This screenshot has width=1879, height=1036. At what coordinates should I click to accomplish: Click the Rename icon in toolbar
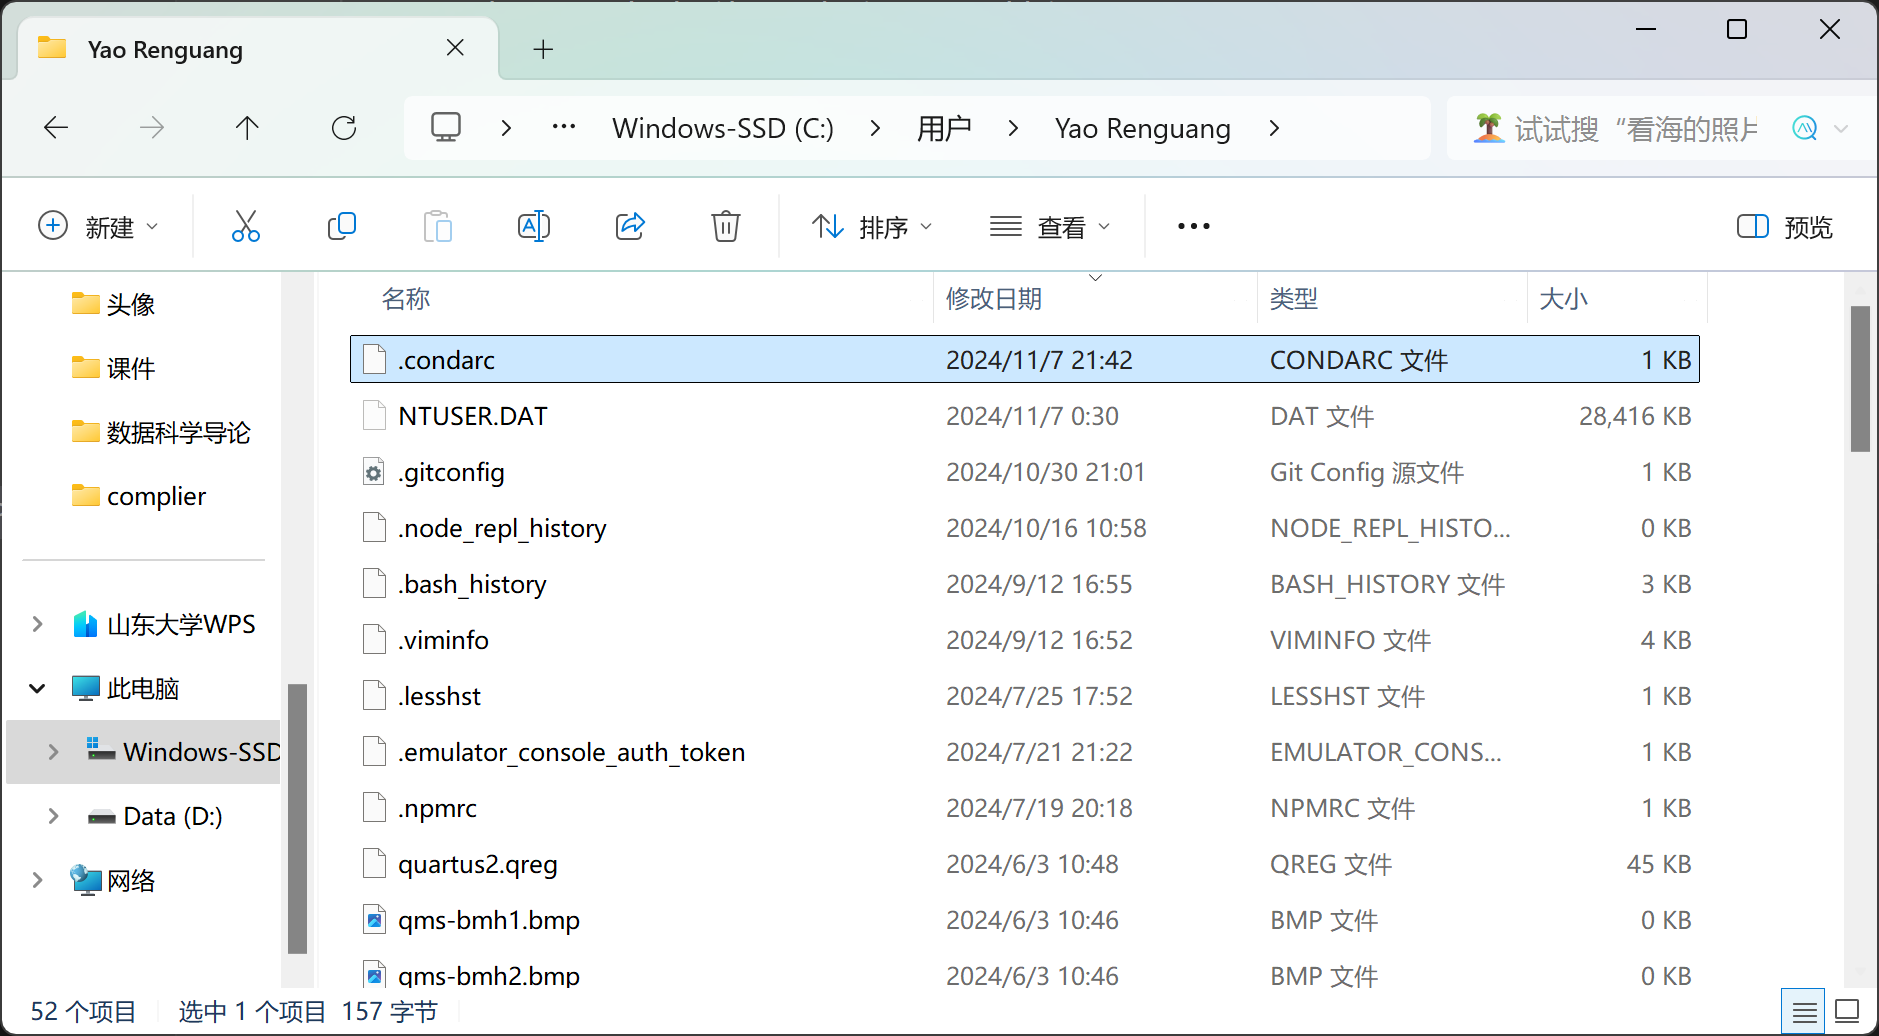coord(534,226)
